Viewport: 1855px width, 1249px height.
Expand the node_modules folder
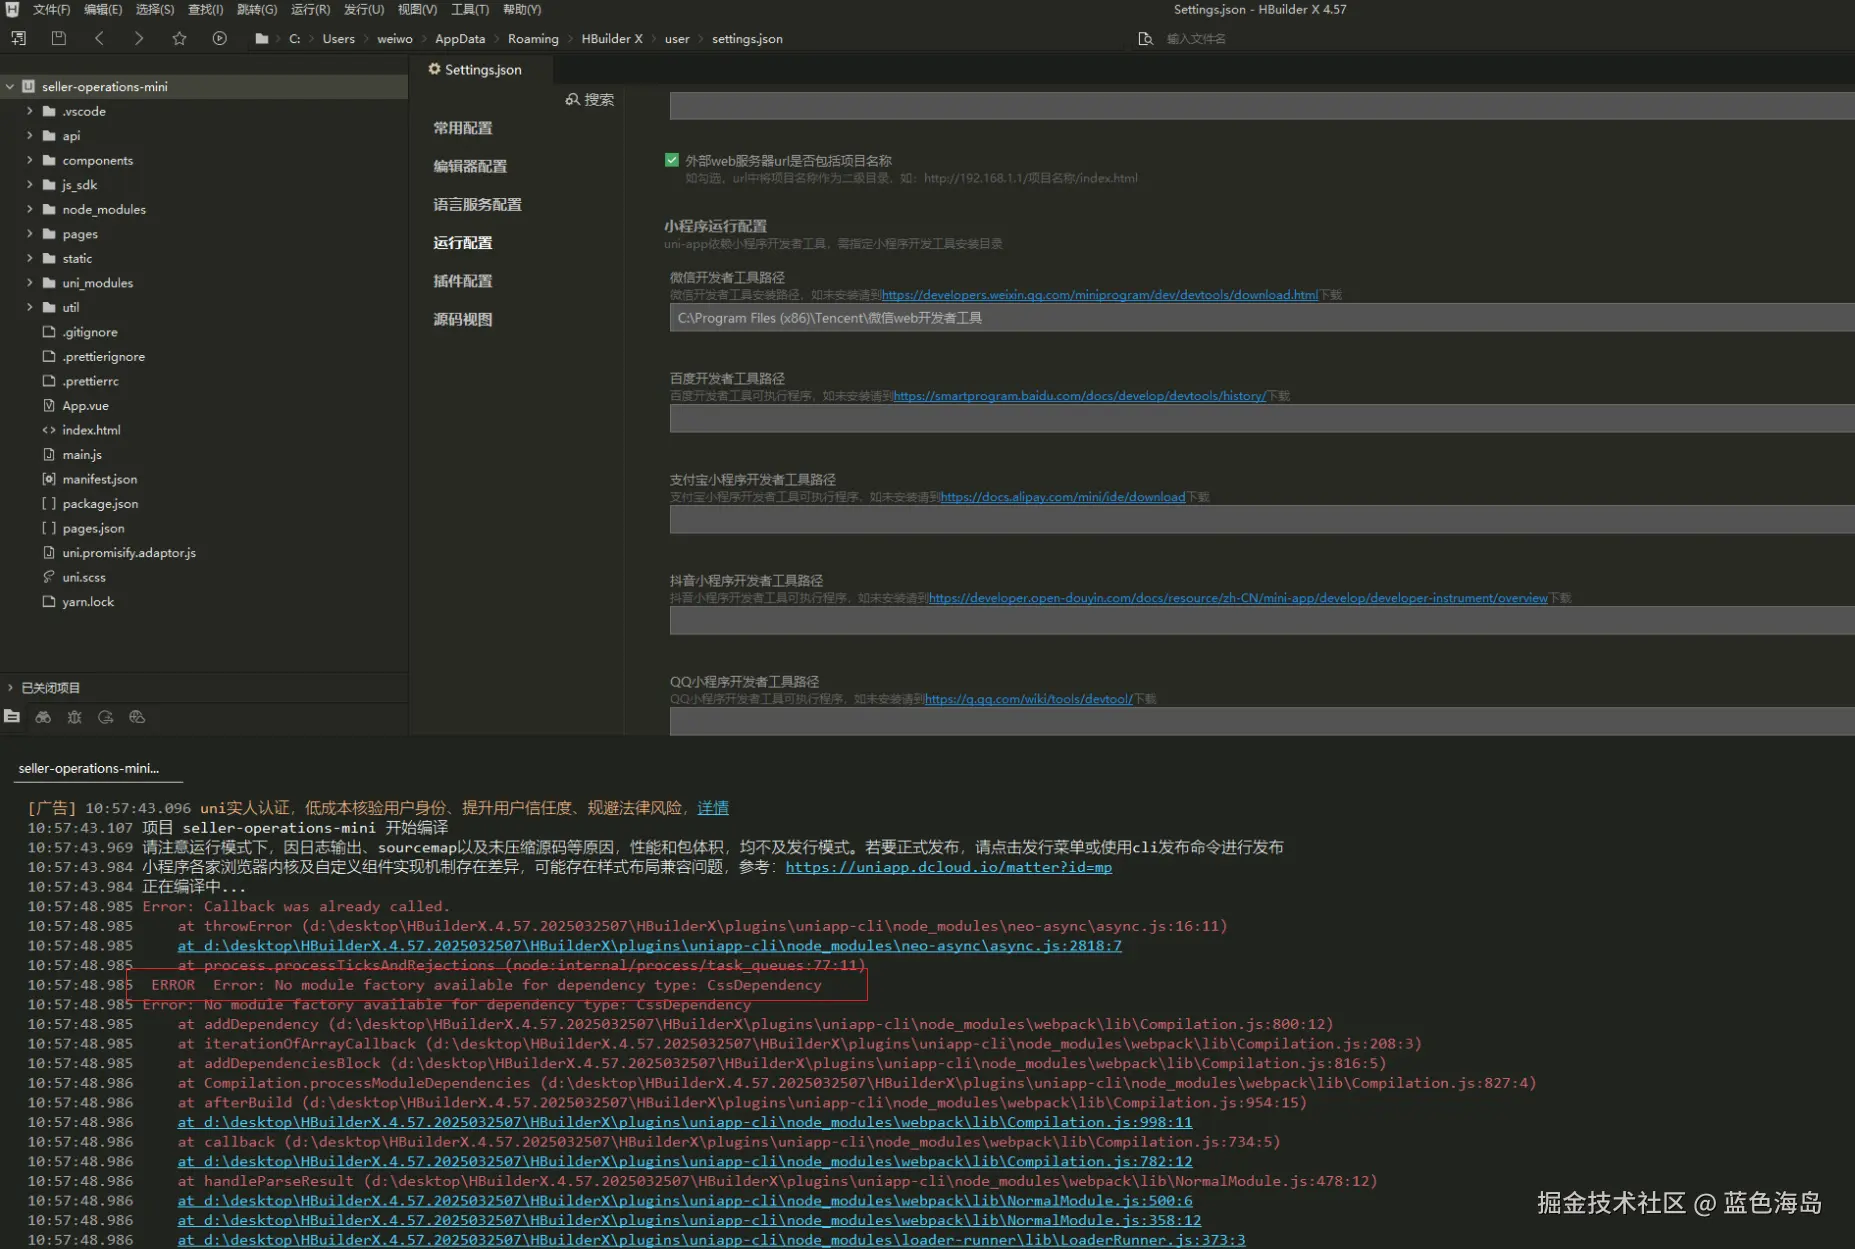coord(29,209)
